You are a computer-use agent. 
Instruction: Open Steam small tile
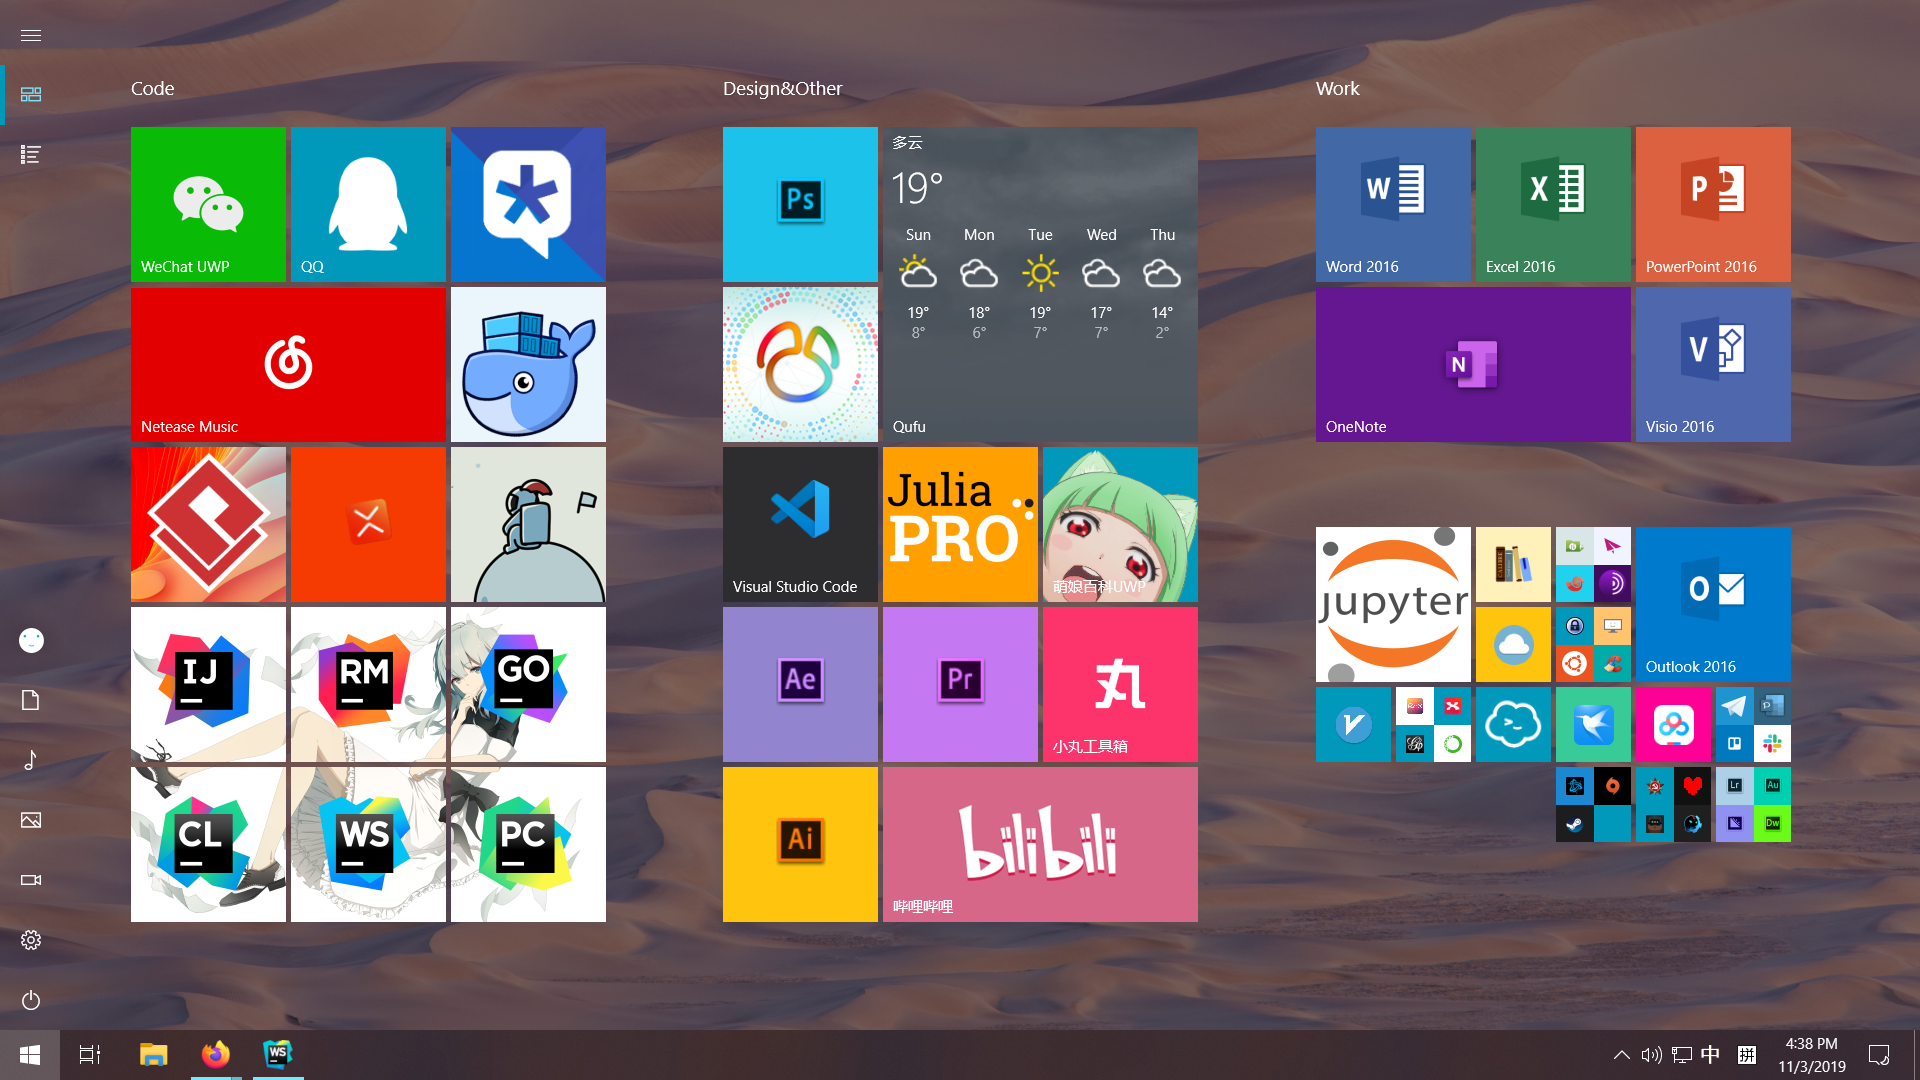click(1574, 824)
